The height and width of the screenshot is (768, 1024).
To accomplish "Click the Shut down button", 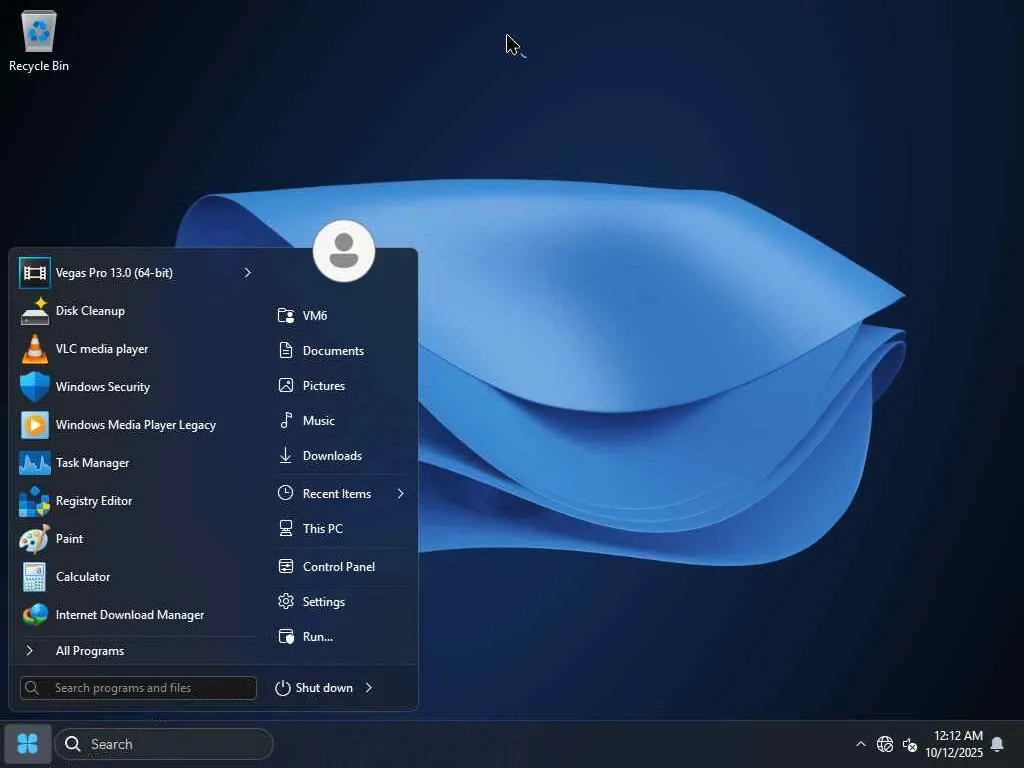I will [314, 688].
